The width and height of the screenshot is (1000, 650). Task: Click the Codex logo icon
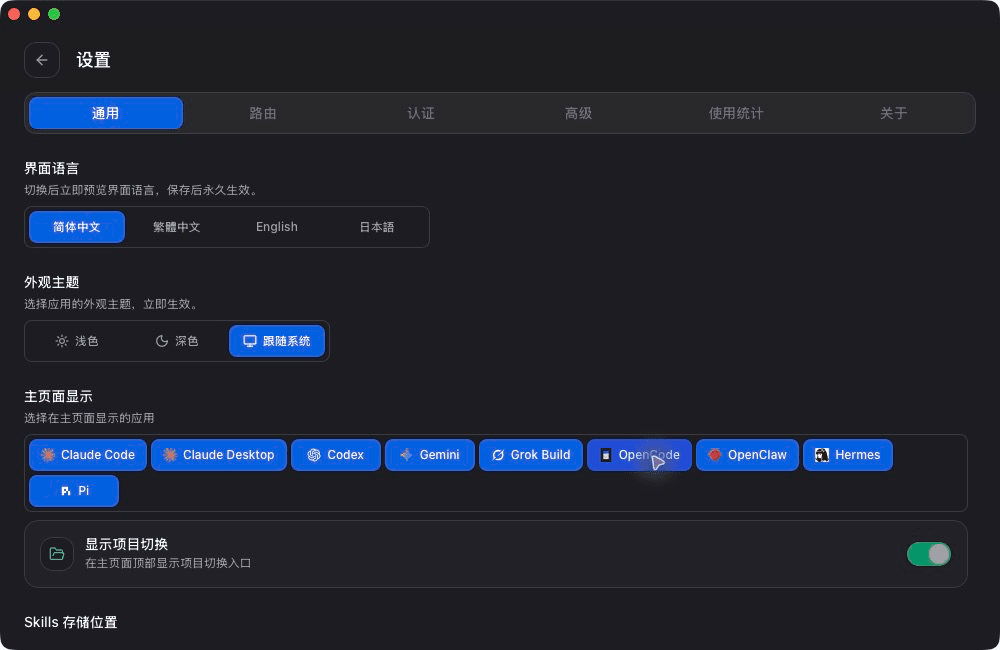(x=314, y=455)
